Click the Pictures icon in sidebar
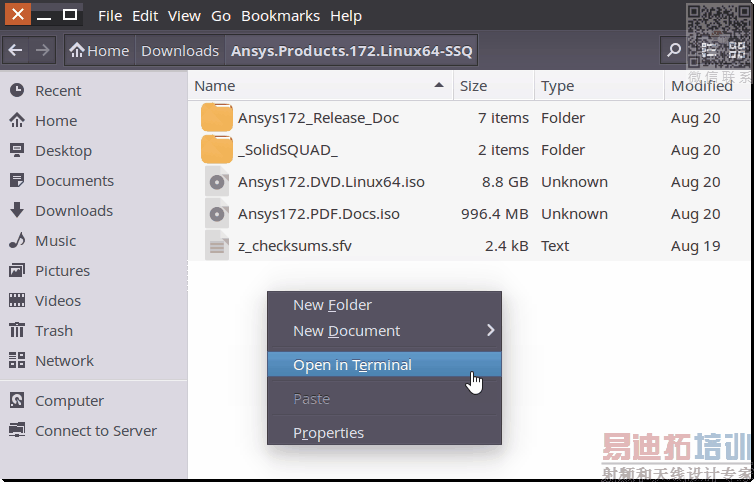 17,270
